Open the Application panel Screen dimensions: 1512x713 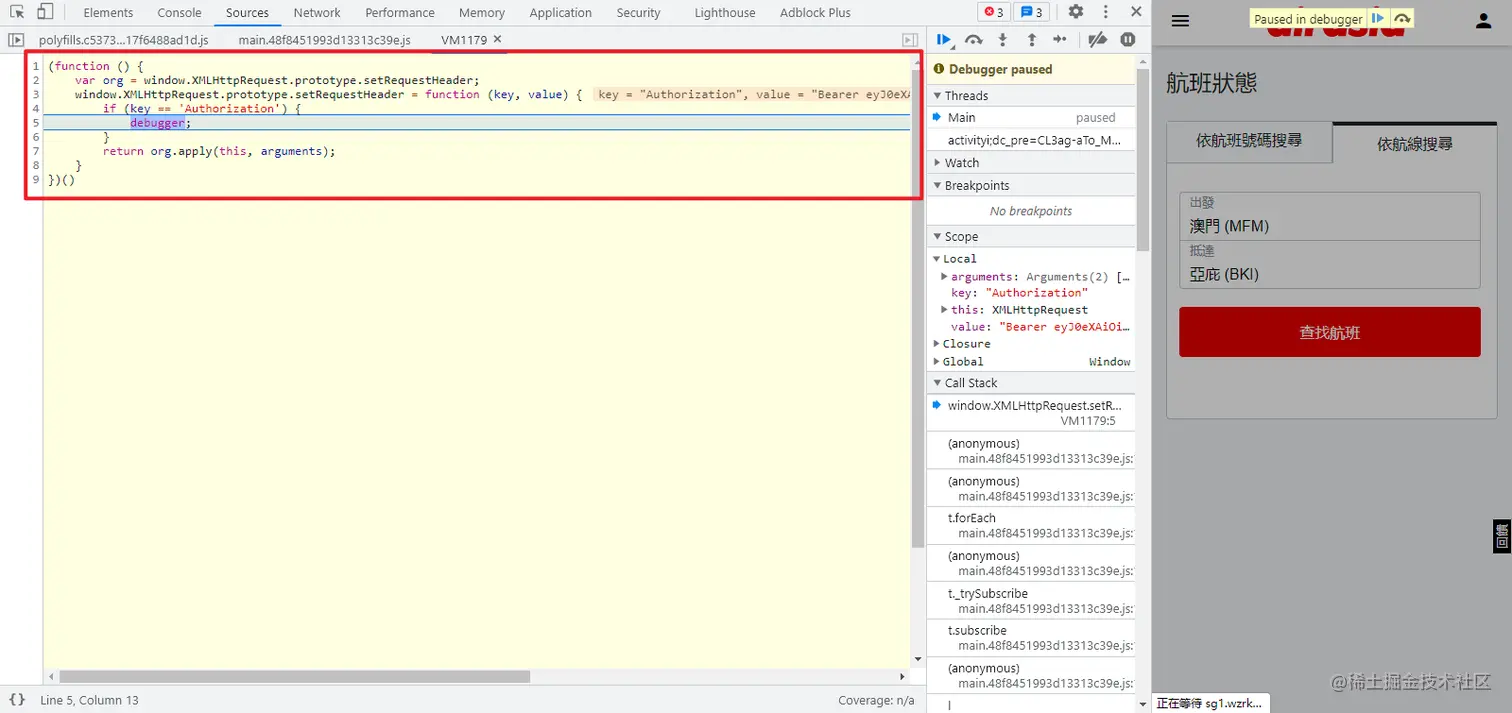tap(561, 12)
